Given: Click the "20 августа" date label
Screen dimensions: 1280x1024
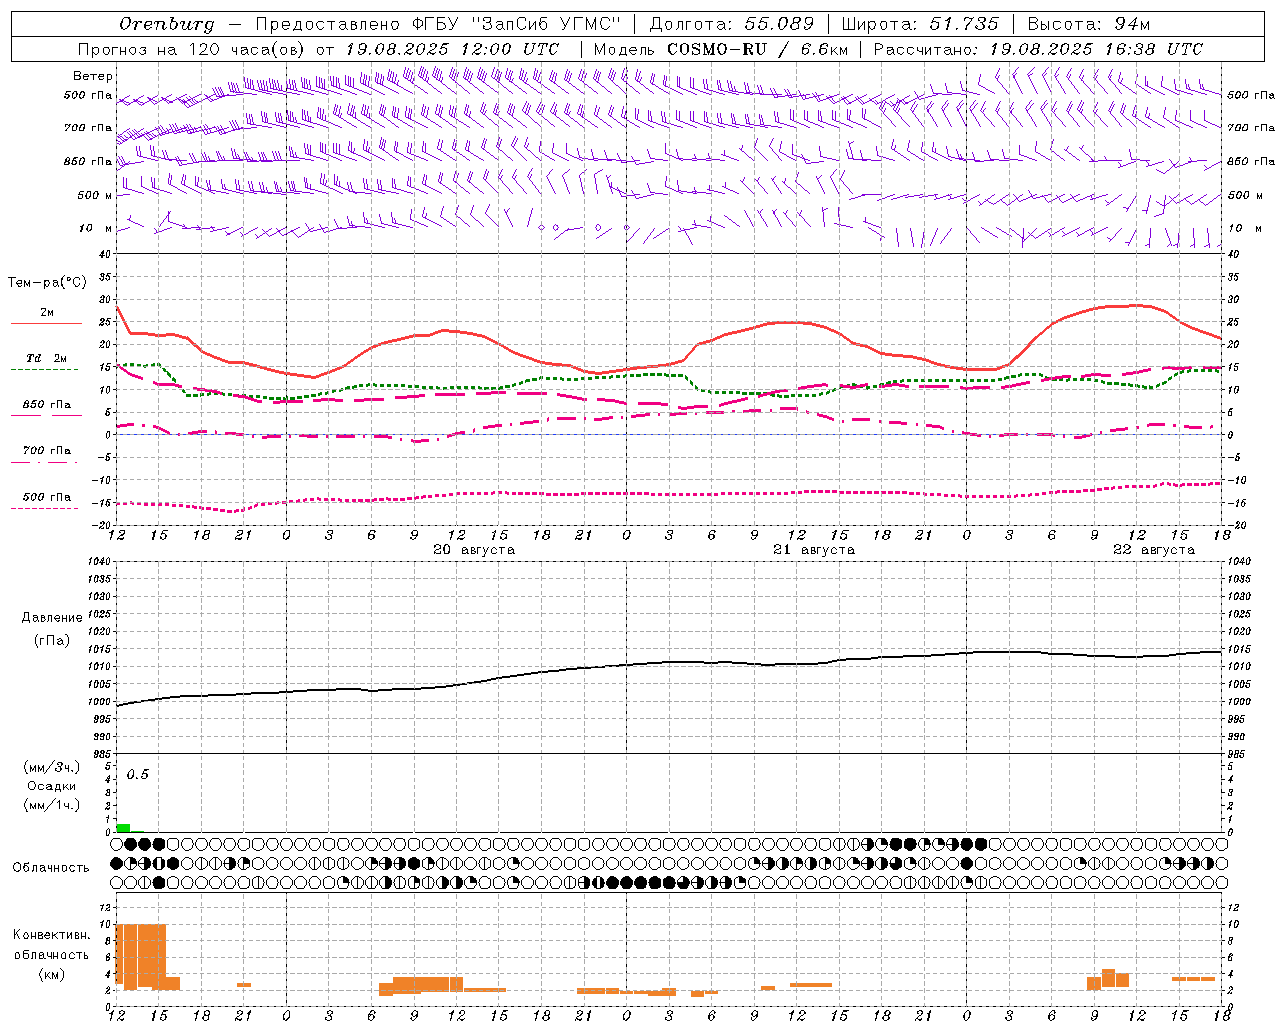Looking at the screenshot, I should 474,550.
